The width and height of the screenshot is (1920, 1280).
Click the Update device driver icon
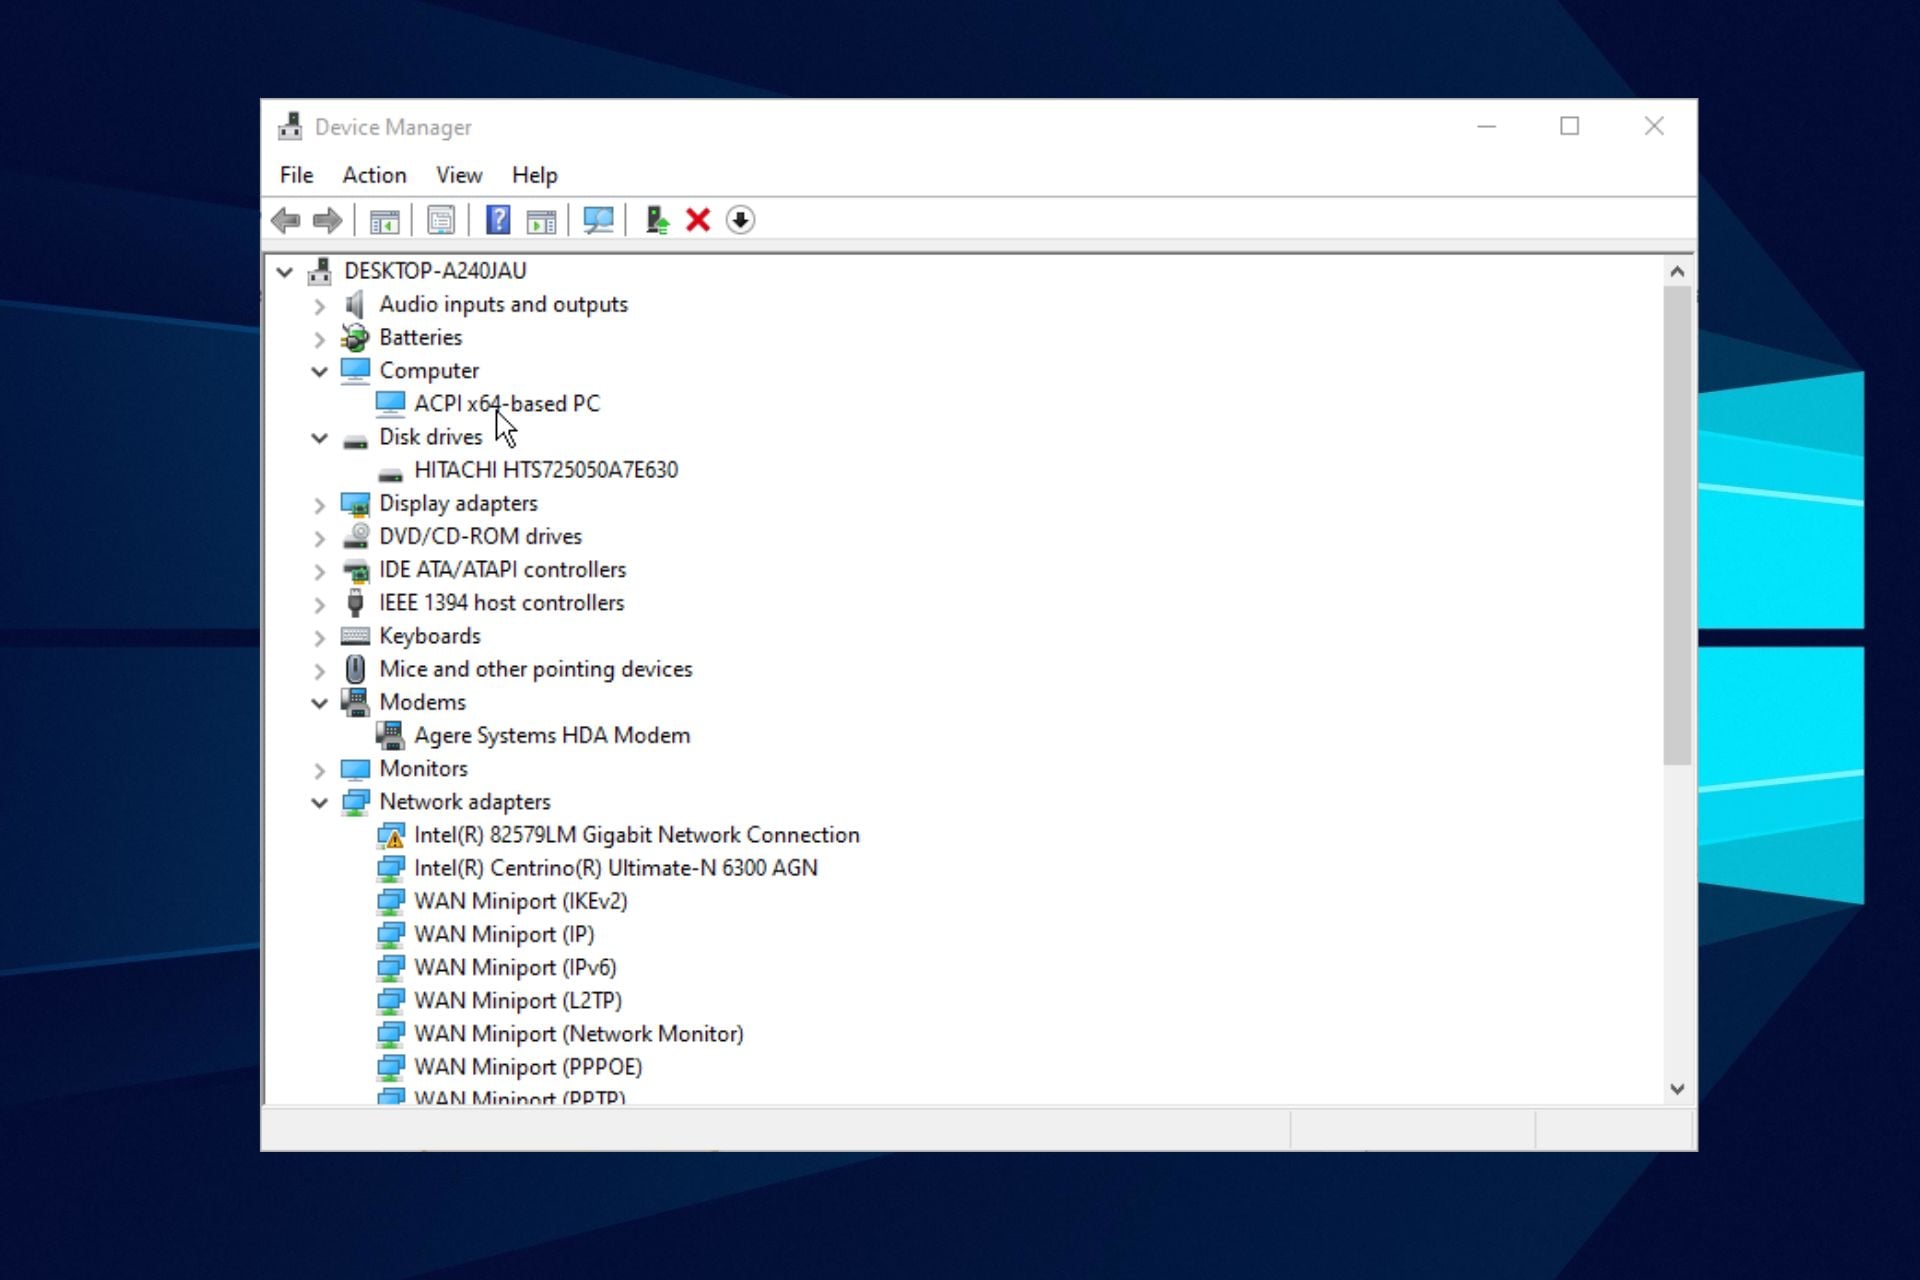click(x=656, y=220)
